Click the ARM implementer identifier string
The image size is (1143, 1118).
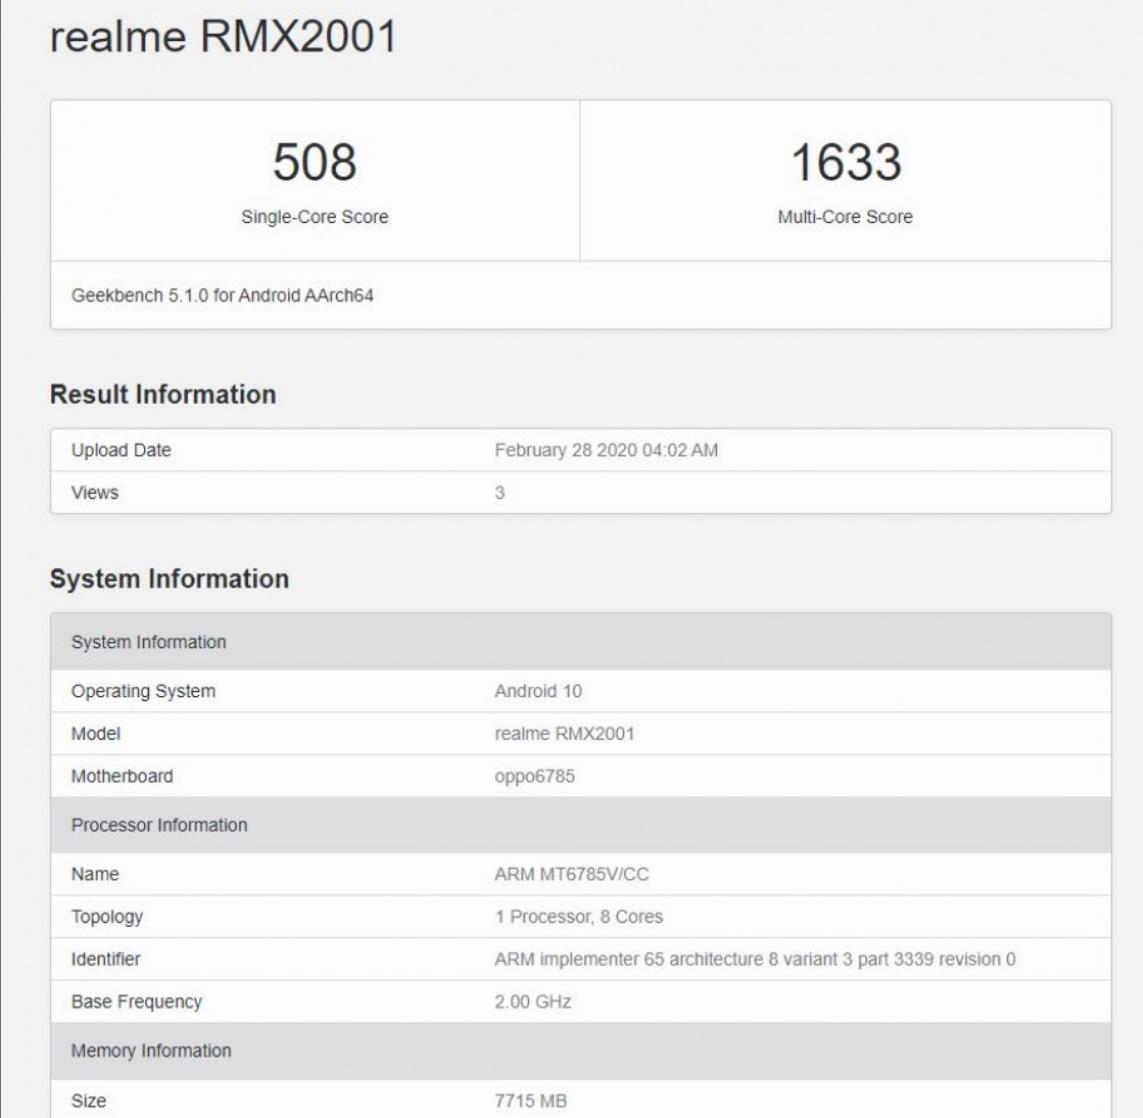pos(755,959)
